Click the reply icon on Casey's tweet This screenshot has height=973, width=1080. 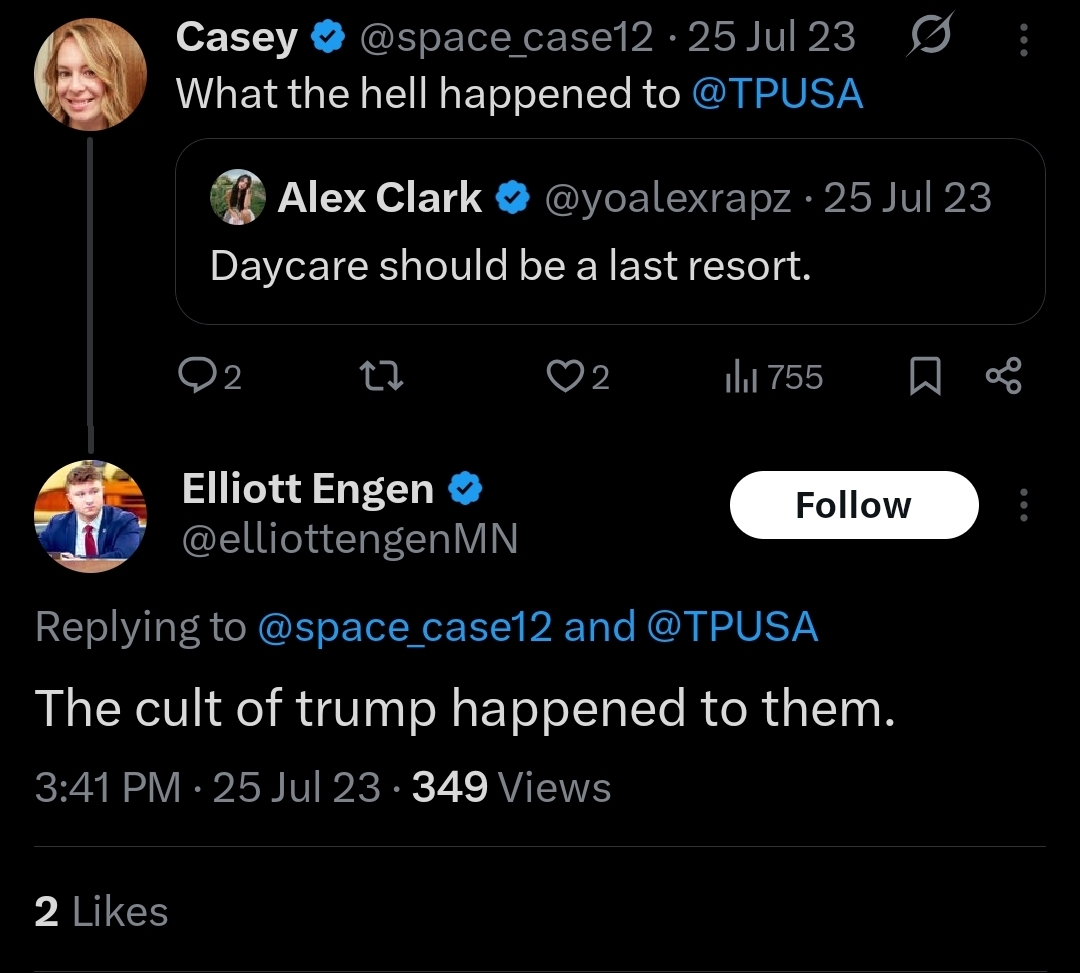(x=195, y=376)
